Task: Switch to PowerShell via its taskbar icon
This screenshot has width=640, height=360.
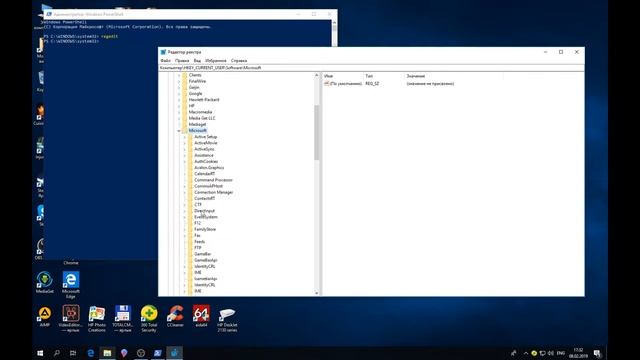Action: coord(158,353)
